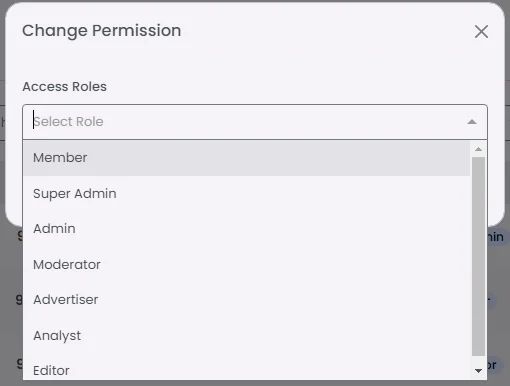Screen dimensions: 510x386
Task: Select the Analyst role
Action: coord(246,335)
